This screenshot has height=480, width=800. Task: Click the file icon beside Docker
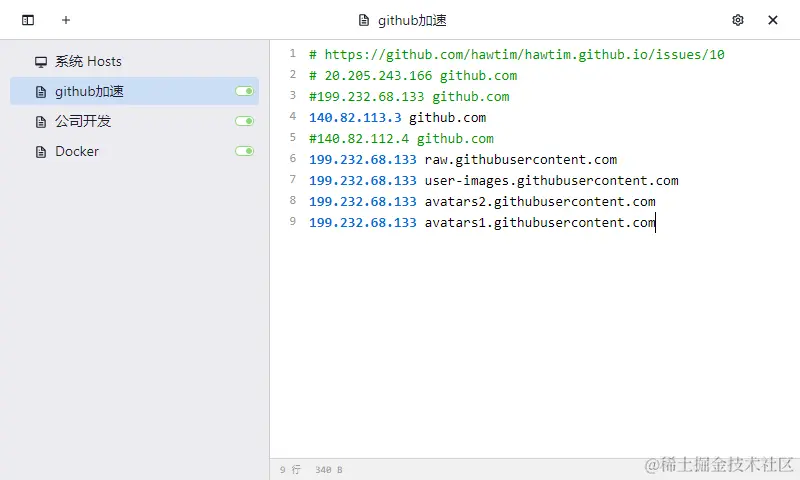41,151
